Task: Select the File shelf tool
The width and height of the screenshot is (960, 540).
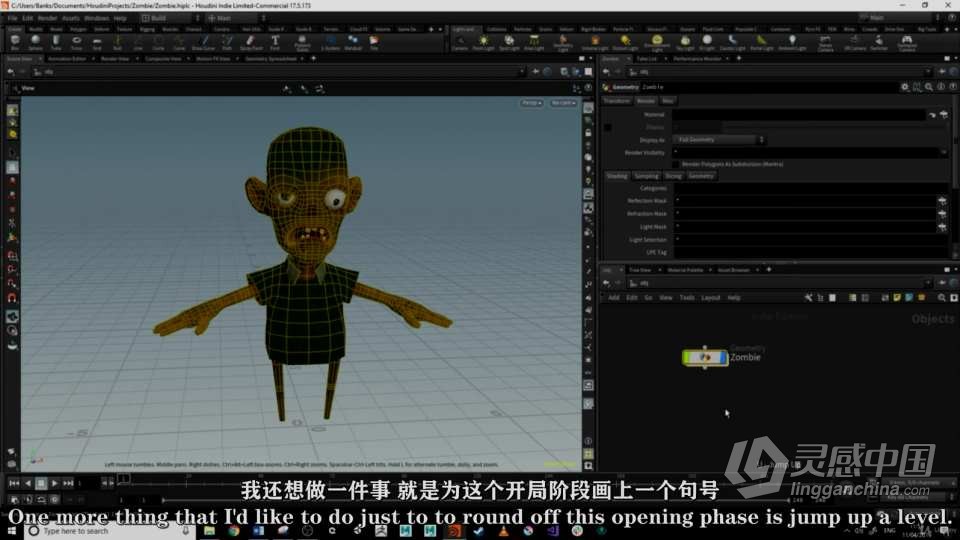Action: [x=373, y=42]
